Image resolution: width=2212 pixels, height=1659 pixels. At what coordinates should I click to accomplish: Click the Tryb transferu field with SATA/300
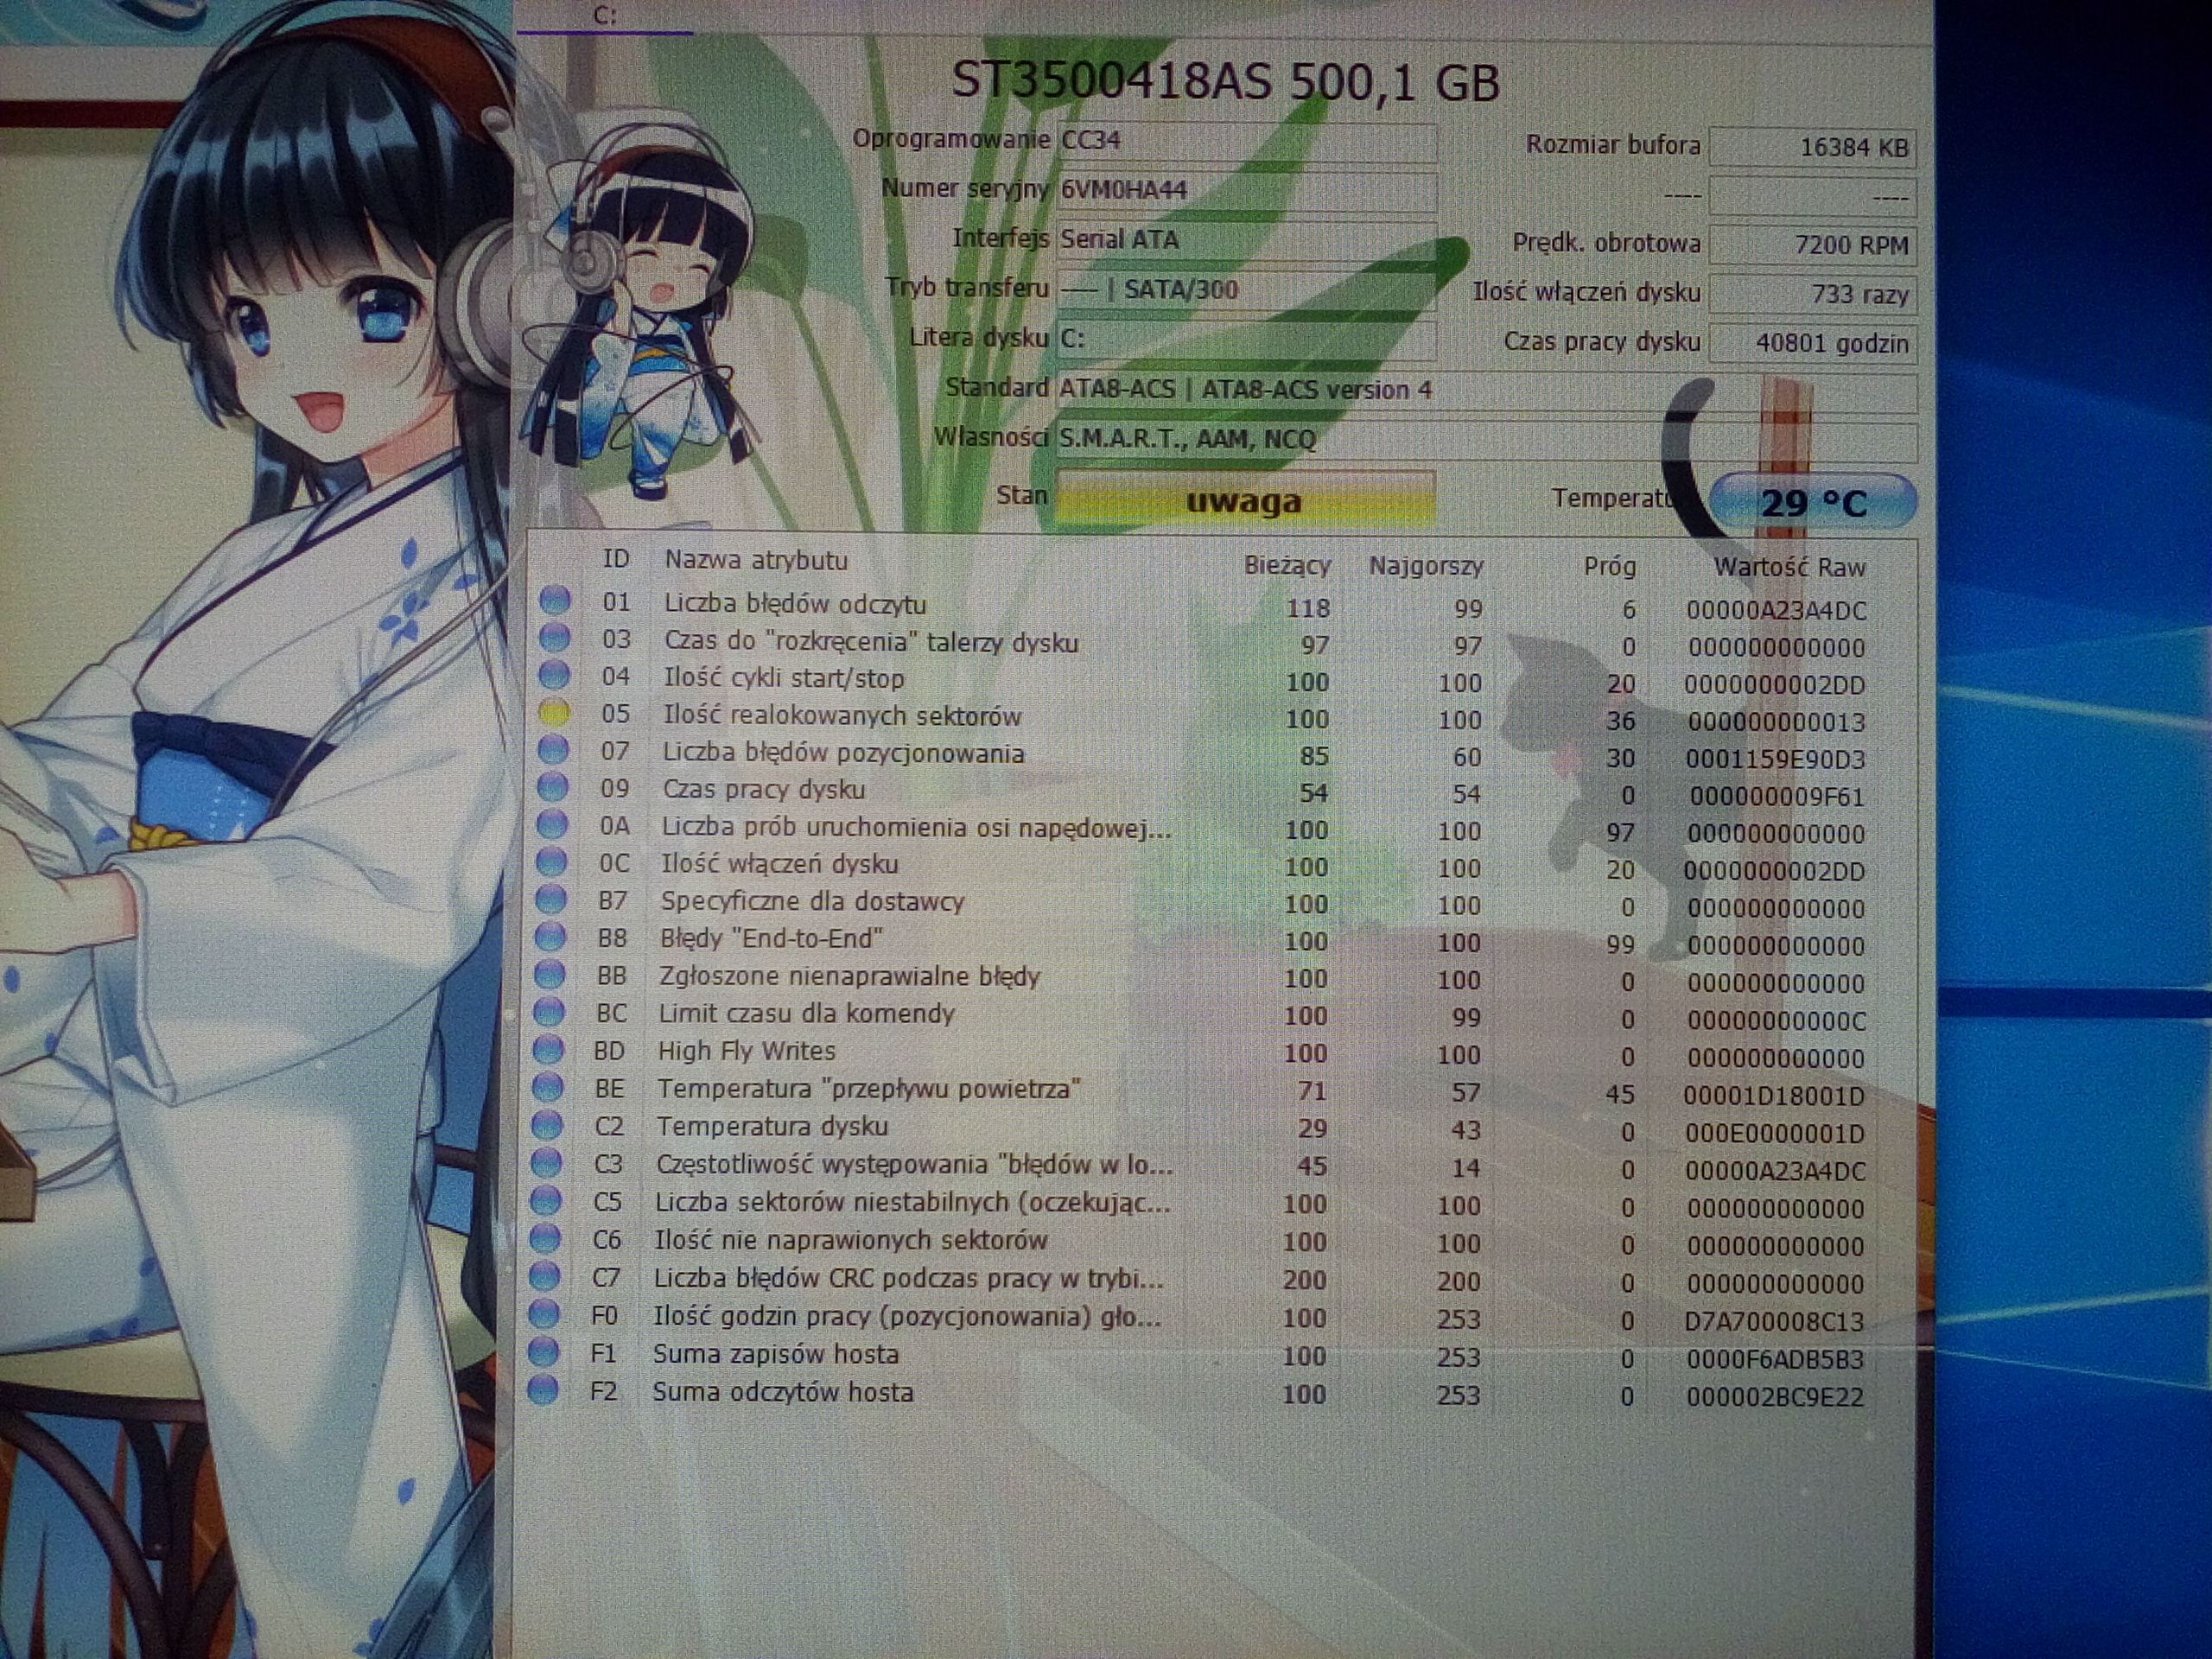[1247, 290]
